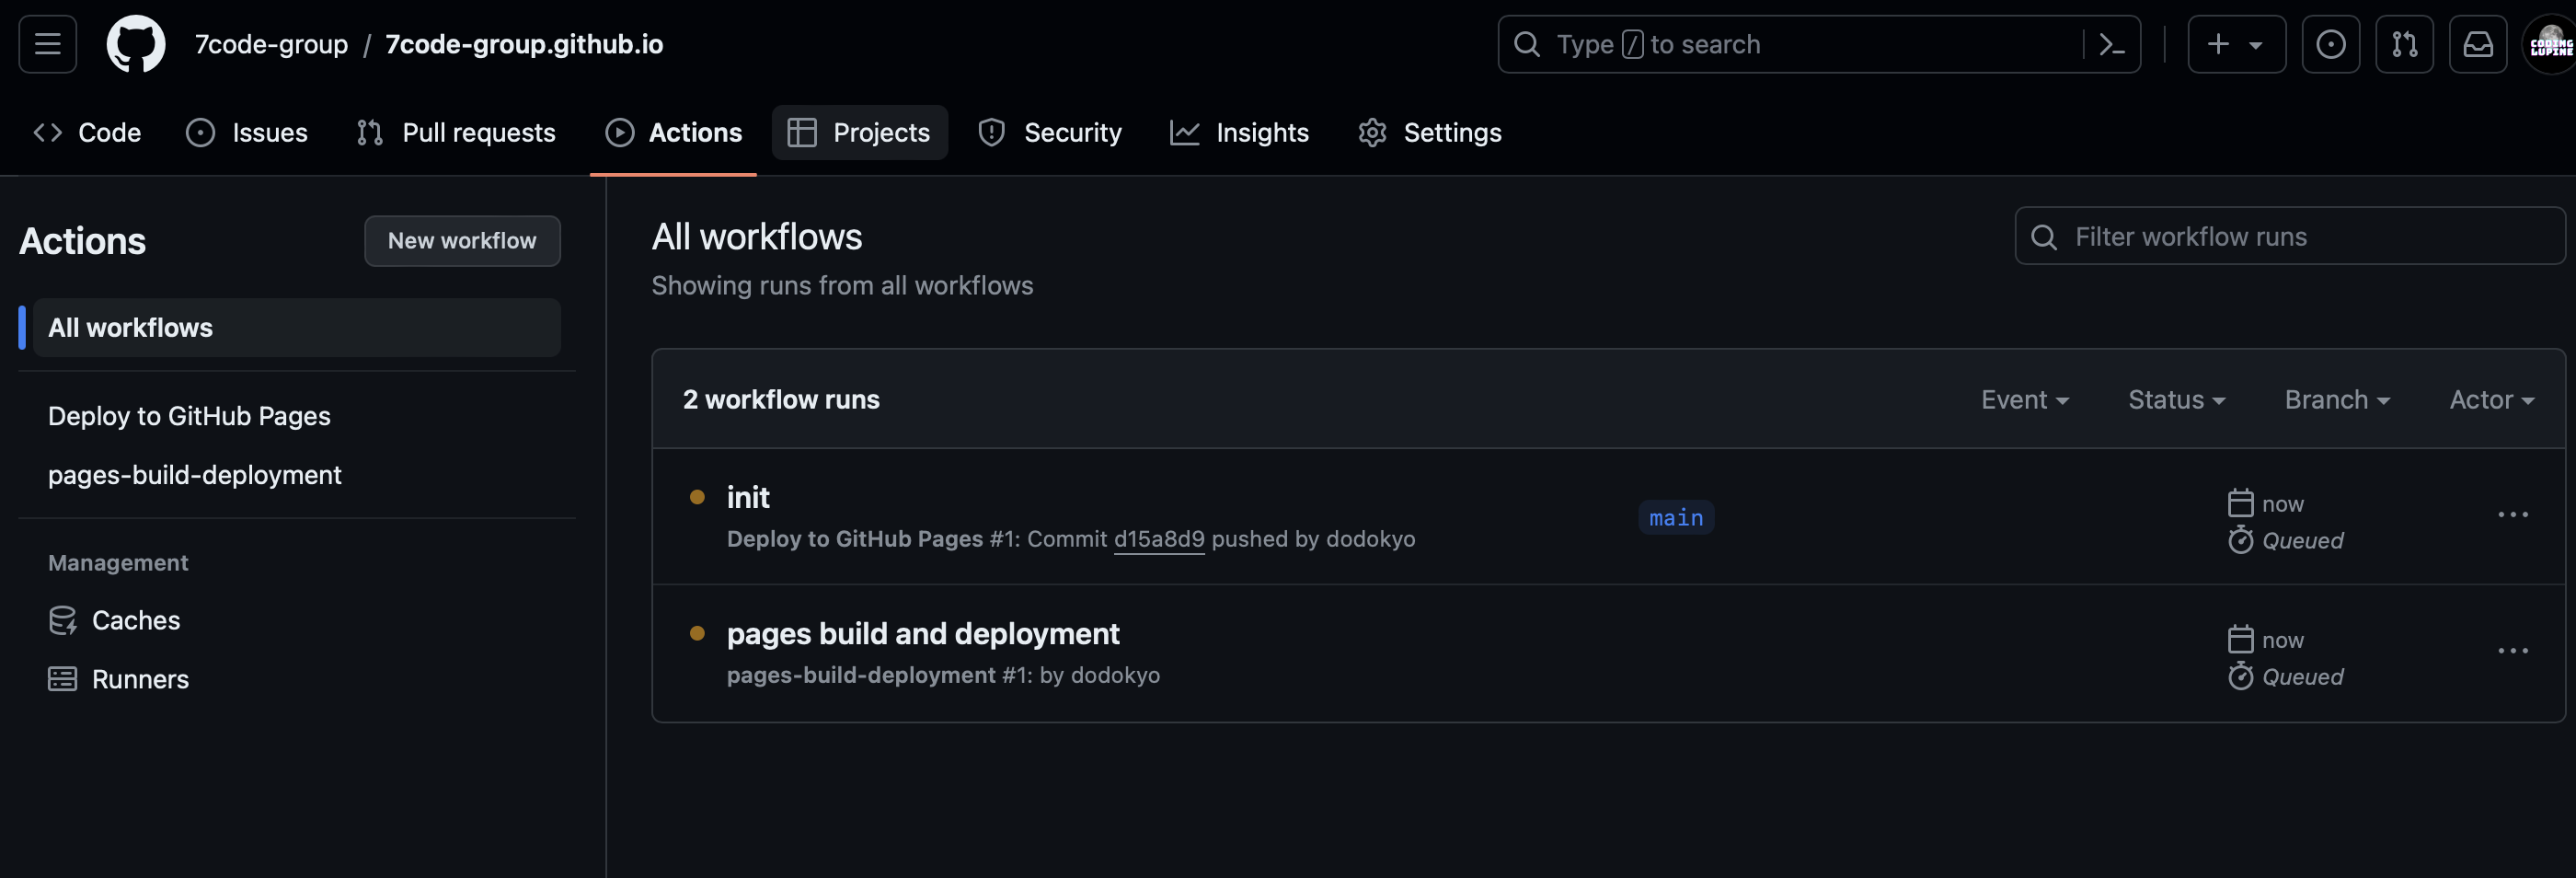Expand the Actor filter dropdown

pyautogui.click(x=2492, y=399)
